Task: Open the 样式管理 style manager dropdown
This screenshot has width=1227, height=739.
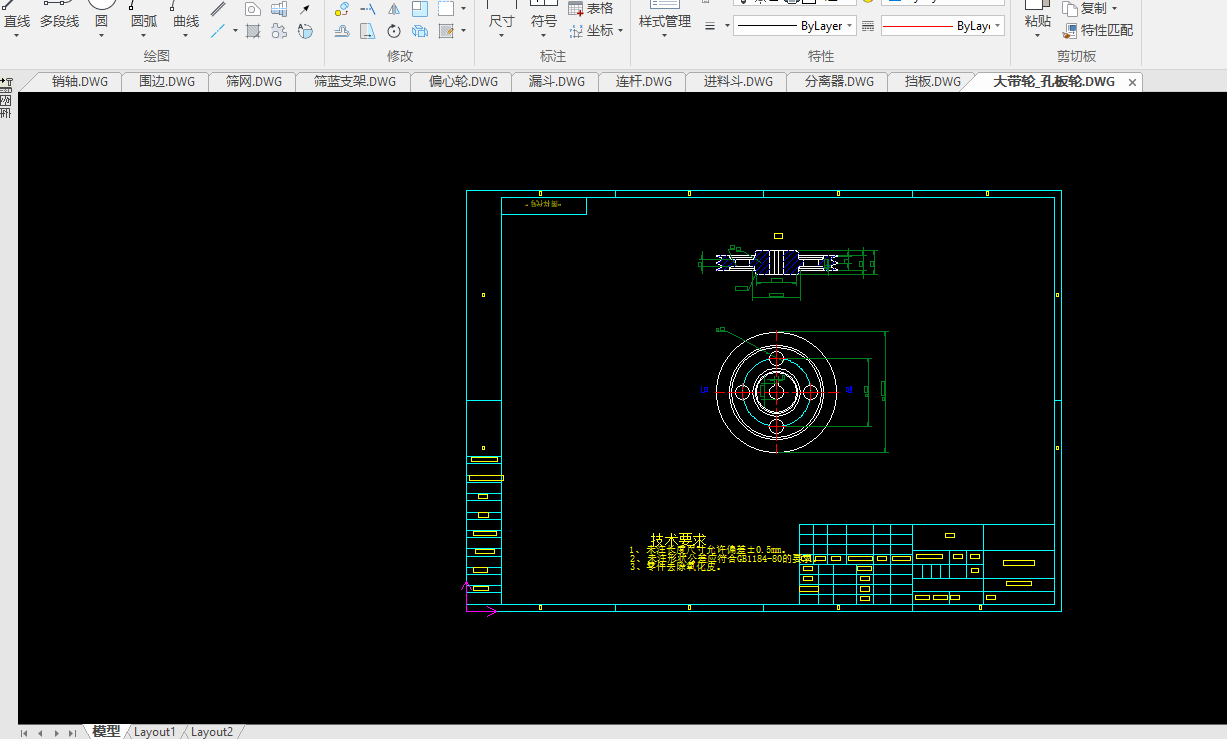Action: [x=665, y=36]
